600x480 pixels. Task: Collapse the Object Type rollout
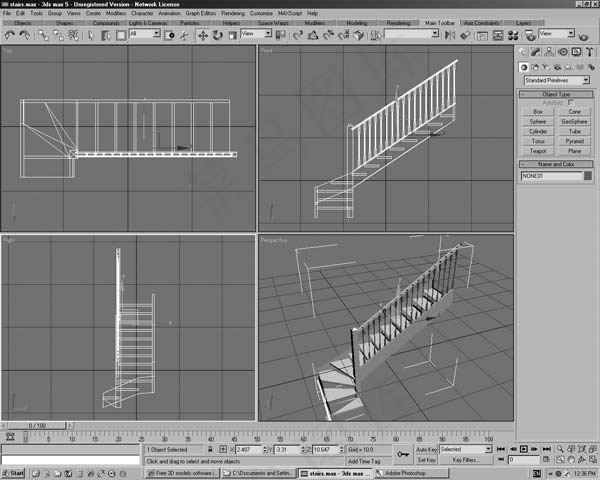[557, 93]
